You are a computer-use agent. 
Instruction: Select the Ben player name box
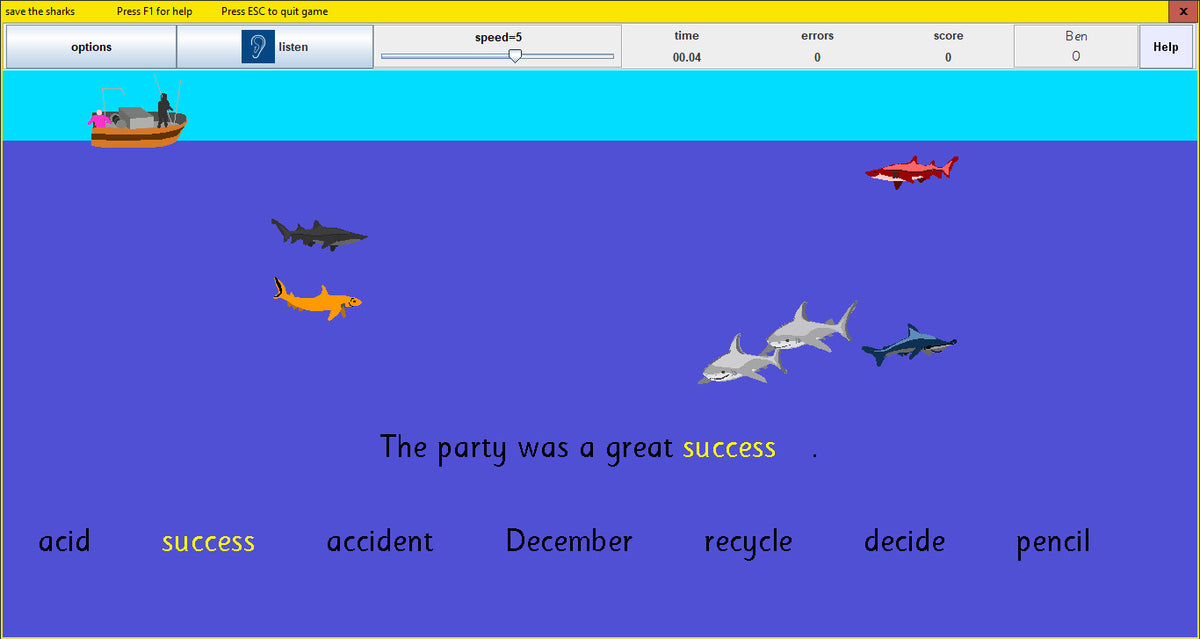[1076, 47]
